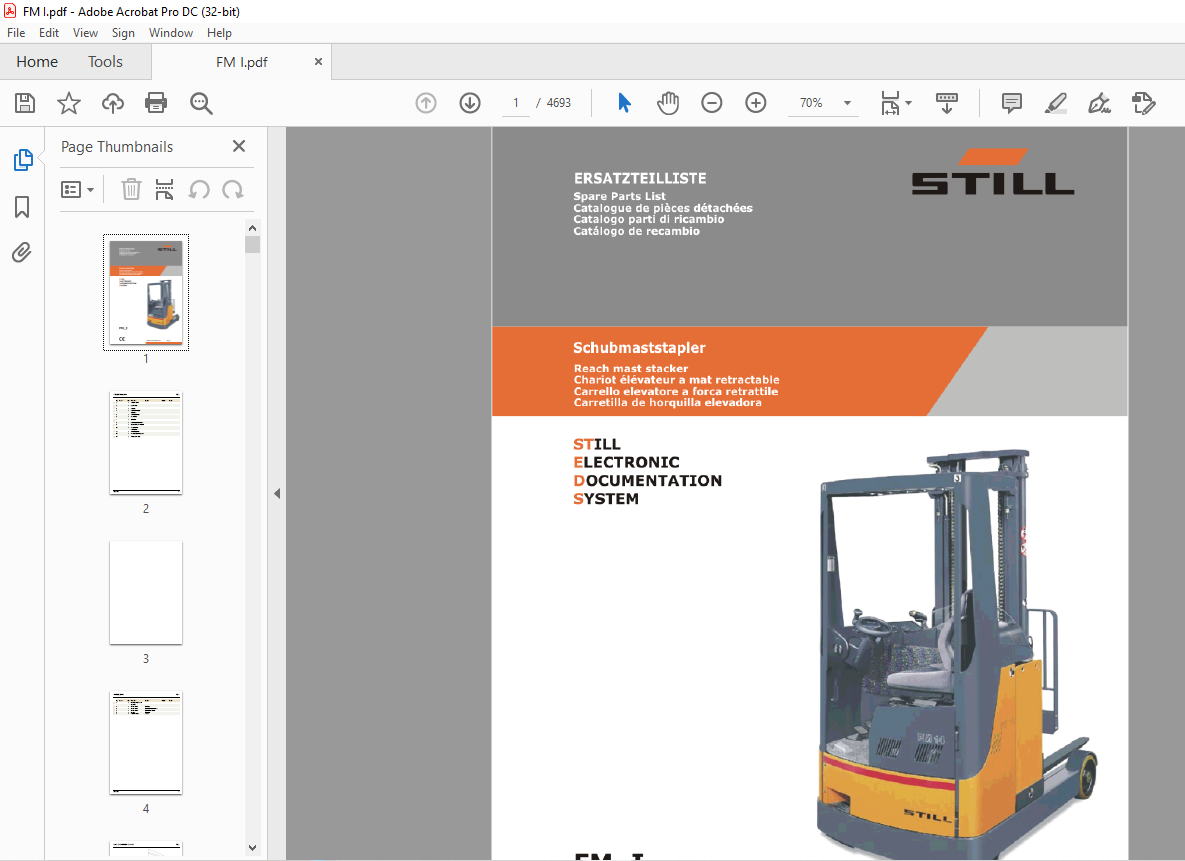Click the ELECTRONIC text line

[x=627, y=462]
